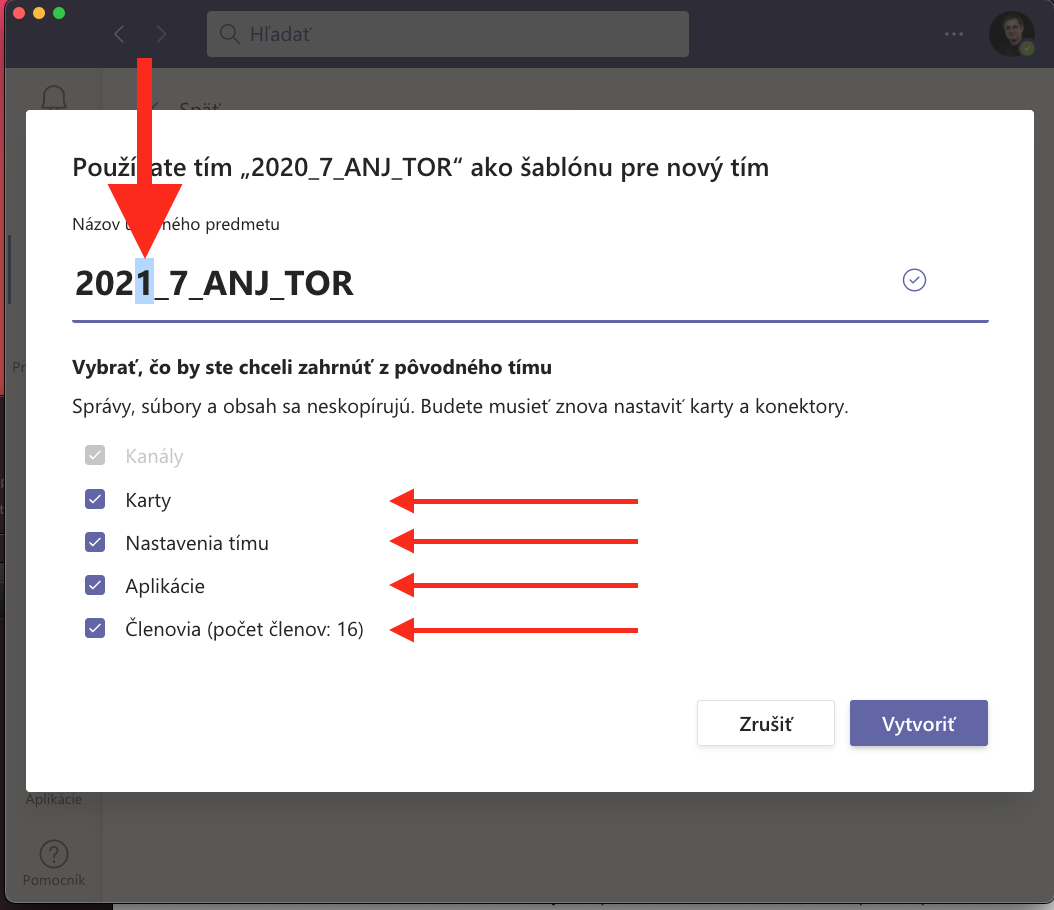Viewport: 1054px width, 910px height.
Task: Open the Pomocník help icon
Action: tap(53, 856)
